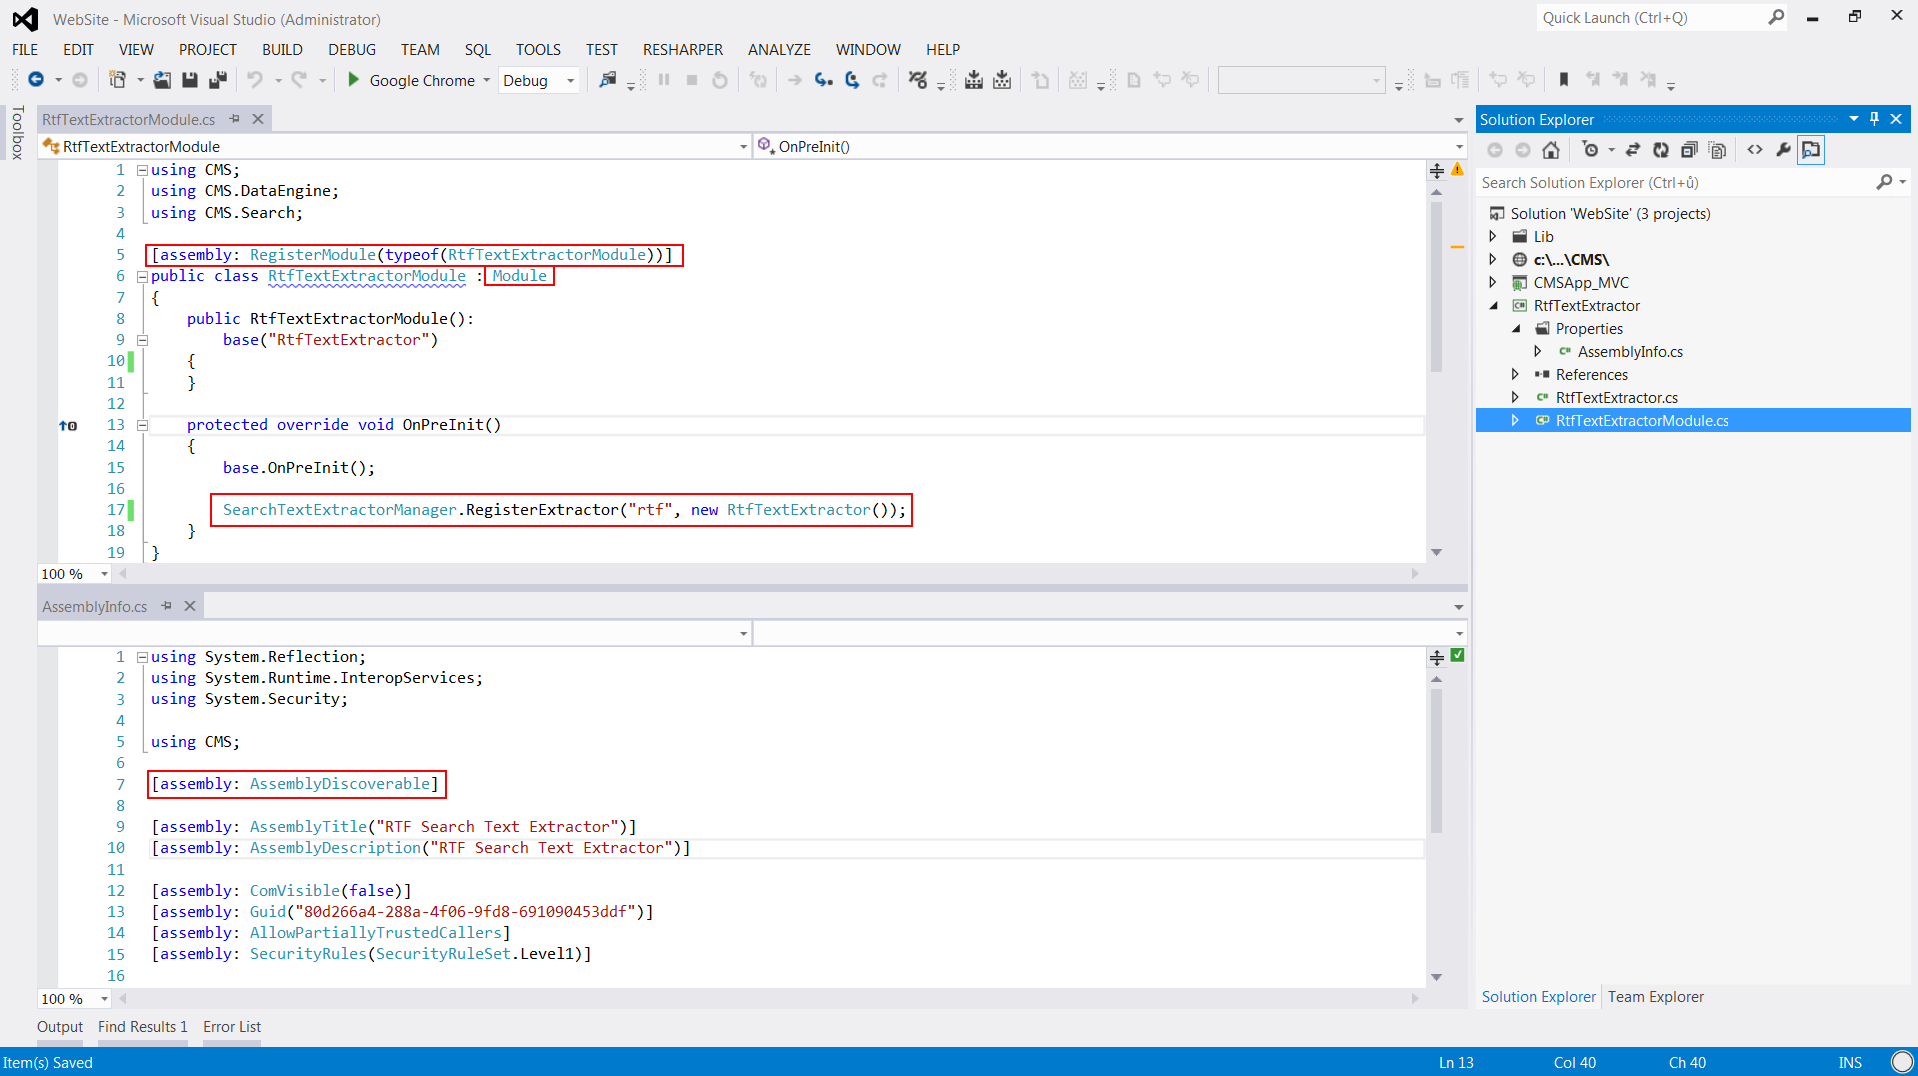Image resolution: width=1918 pixels, height=1076 pixels.
Task: Select Solution 'WebSite' (3 projects) node
Action: tap(1610, 214)
